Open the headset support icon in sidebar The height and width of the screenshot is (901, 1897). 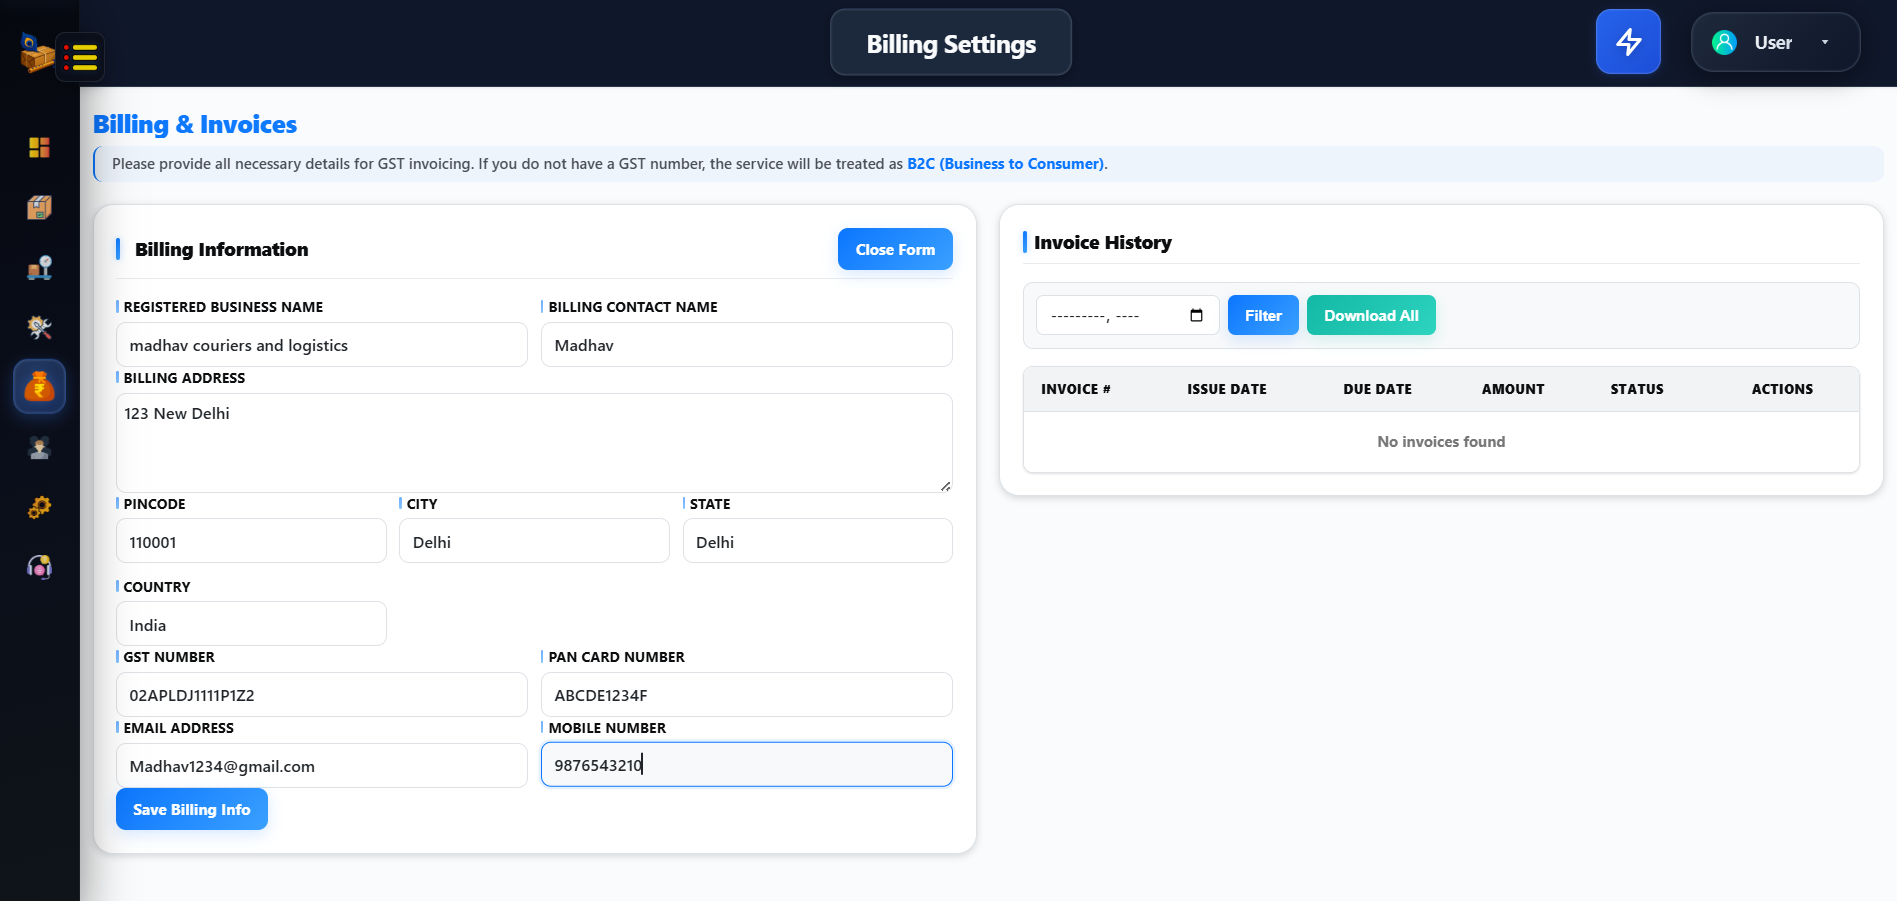pyautogui.click(x=39, y=567)
